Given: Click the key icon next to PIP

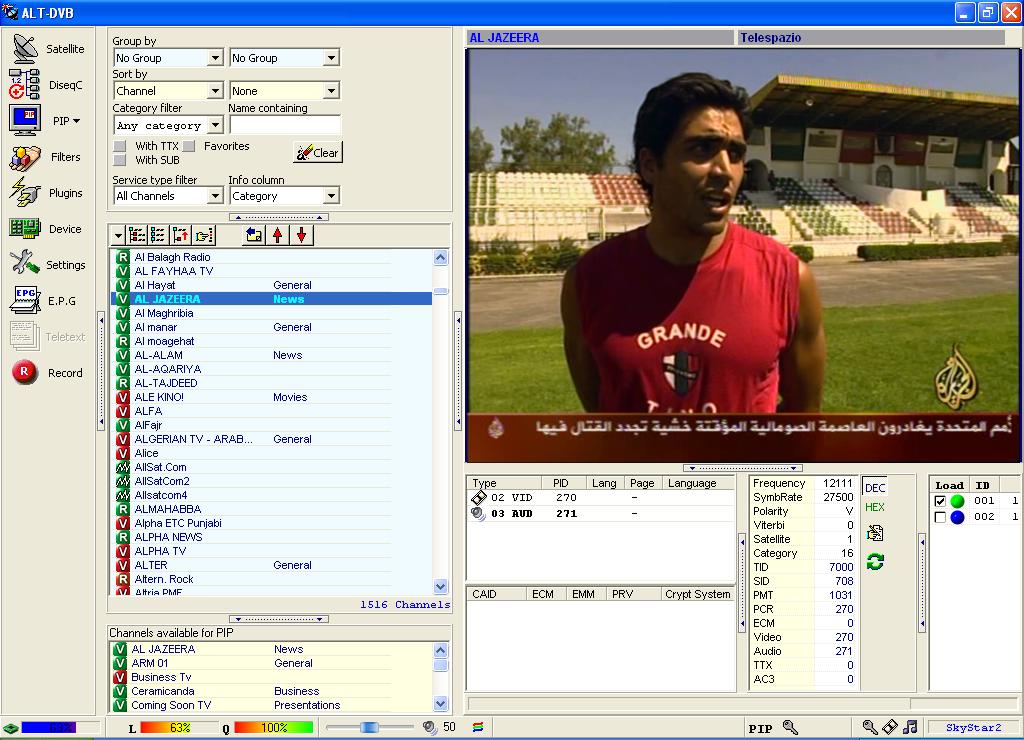Looking at the screenshot, I should (791, 727).
